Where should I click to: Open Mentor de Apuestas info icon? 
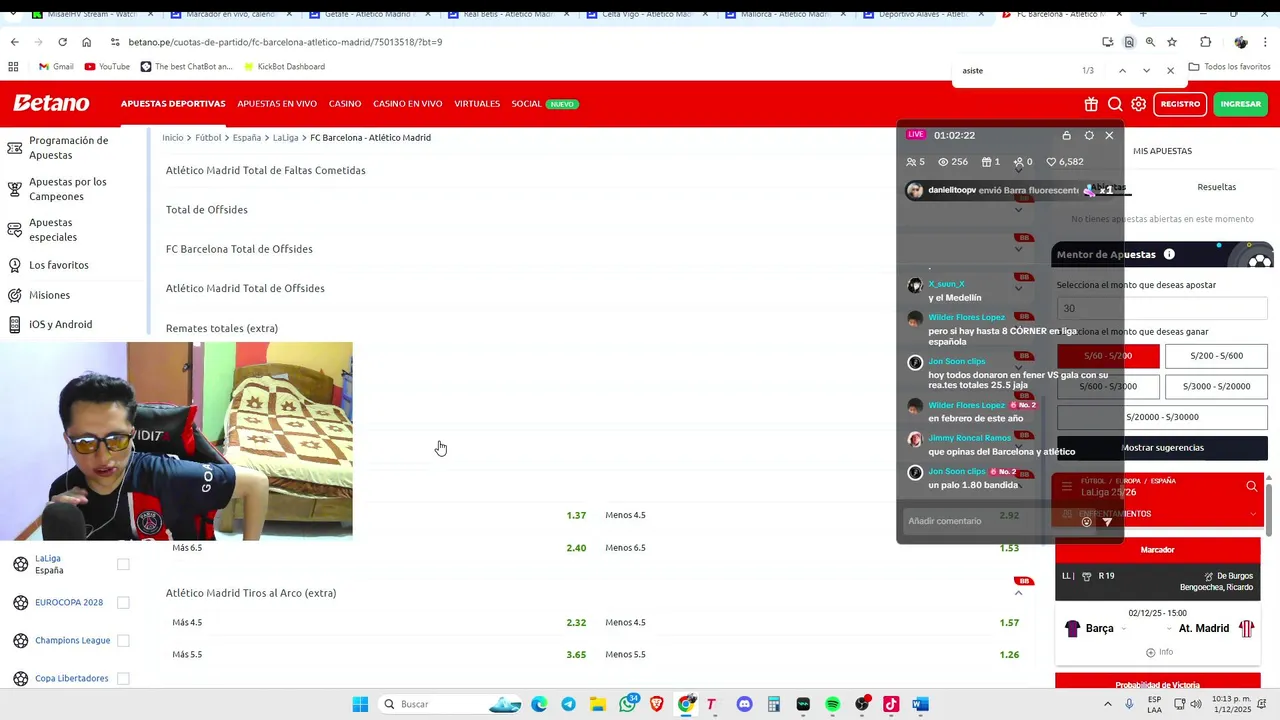(1169, 254)
